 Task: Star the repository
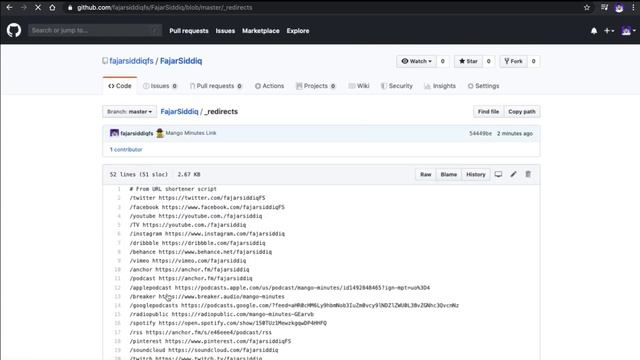click(x=468, y=61)
